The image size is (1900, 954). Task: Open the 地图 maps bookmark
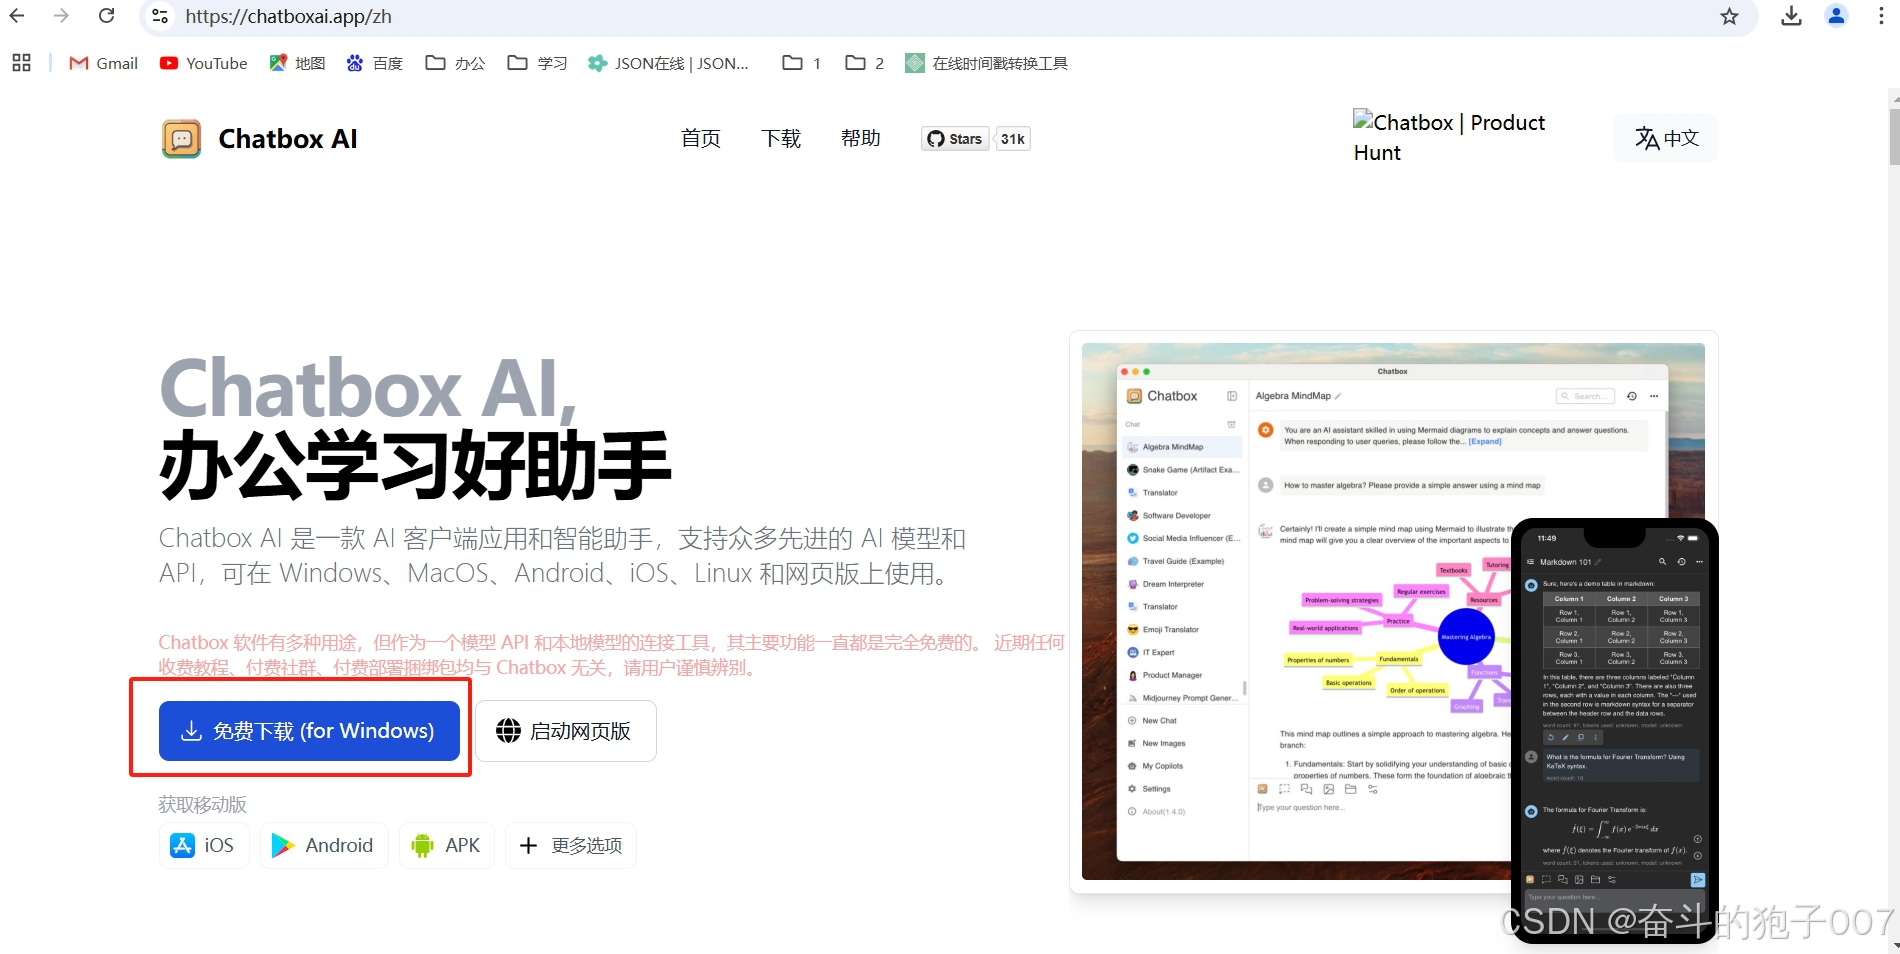(298, 63)
